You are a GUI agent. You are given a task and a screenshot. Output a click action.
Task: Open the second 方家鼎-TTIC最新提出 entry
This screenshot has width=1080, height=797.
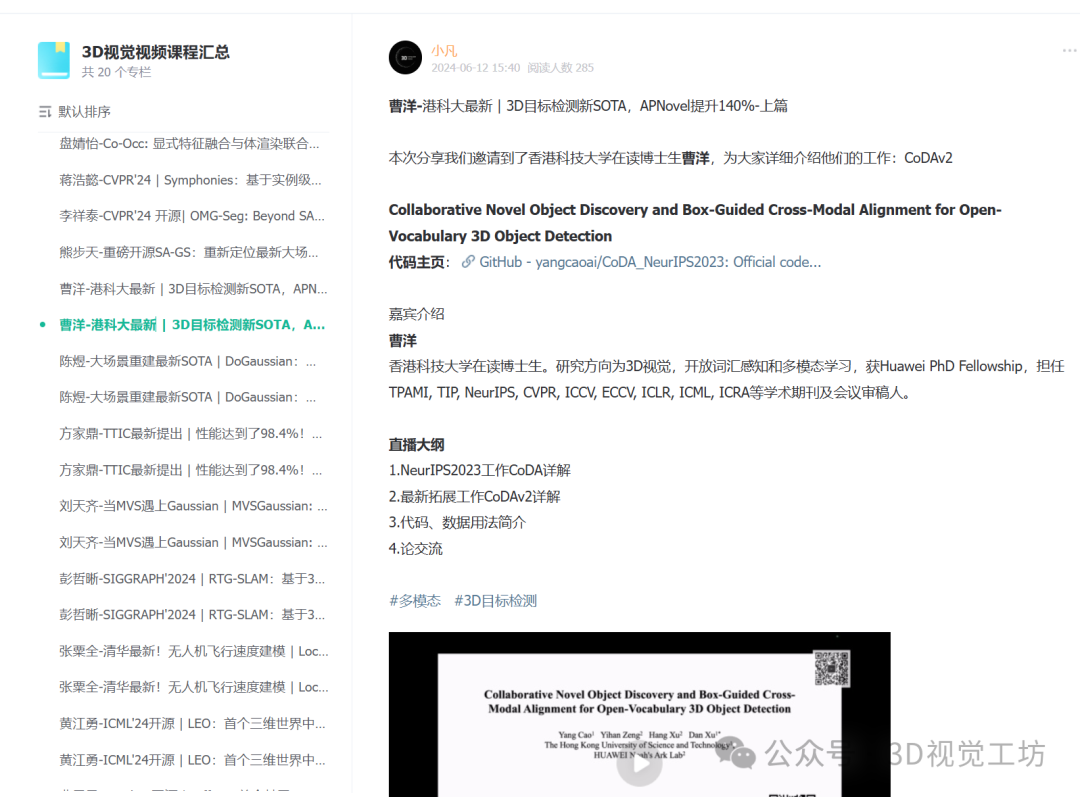[x=191, y=470]
